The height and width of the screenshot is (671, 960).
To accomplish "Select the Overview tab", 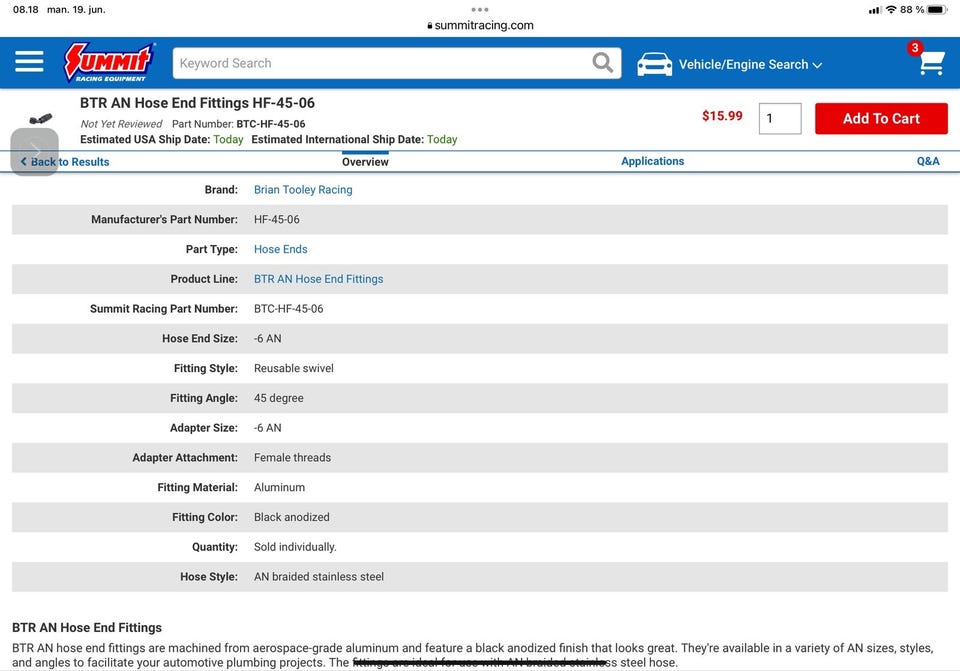I will 365,162.
